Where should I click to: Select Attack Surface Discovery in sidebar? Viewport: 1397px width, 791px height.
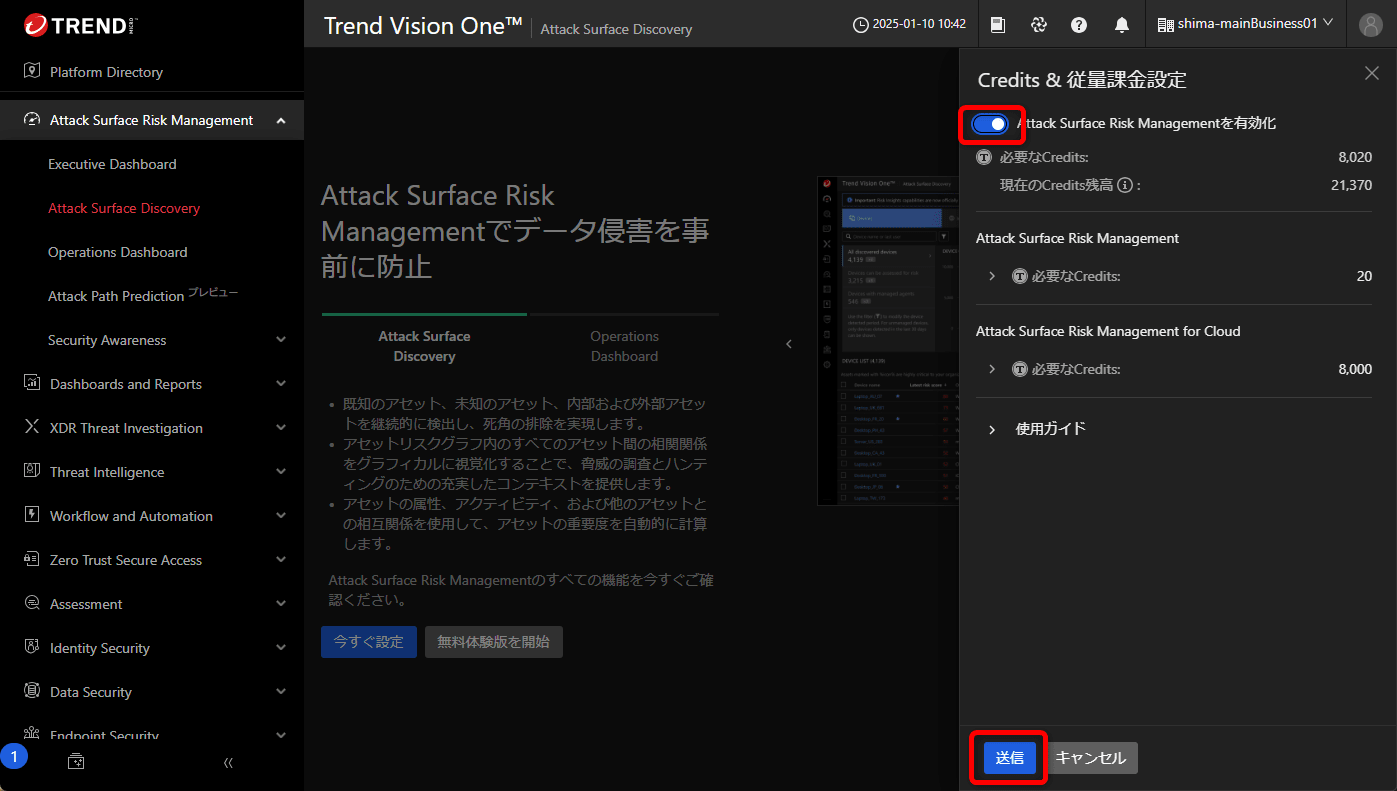pyautogui.click(x=124, y=208)
